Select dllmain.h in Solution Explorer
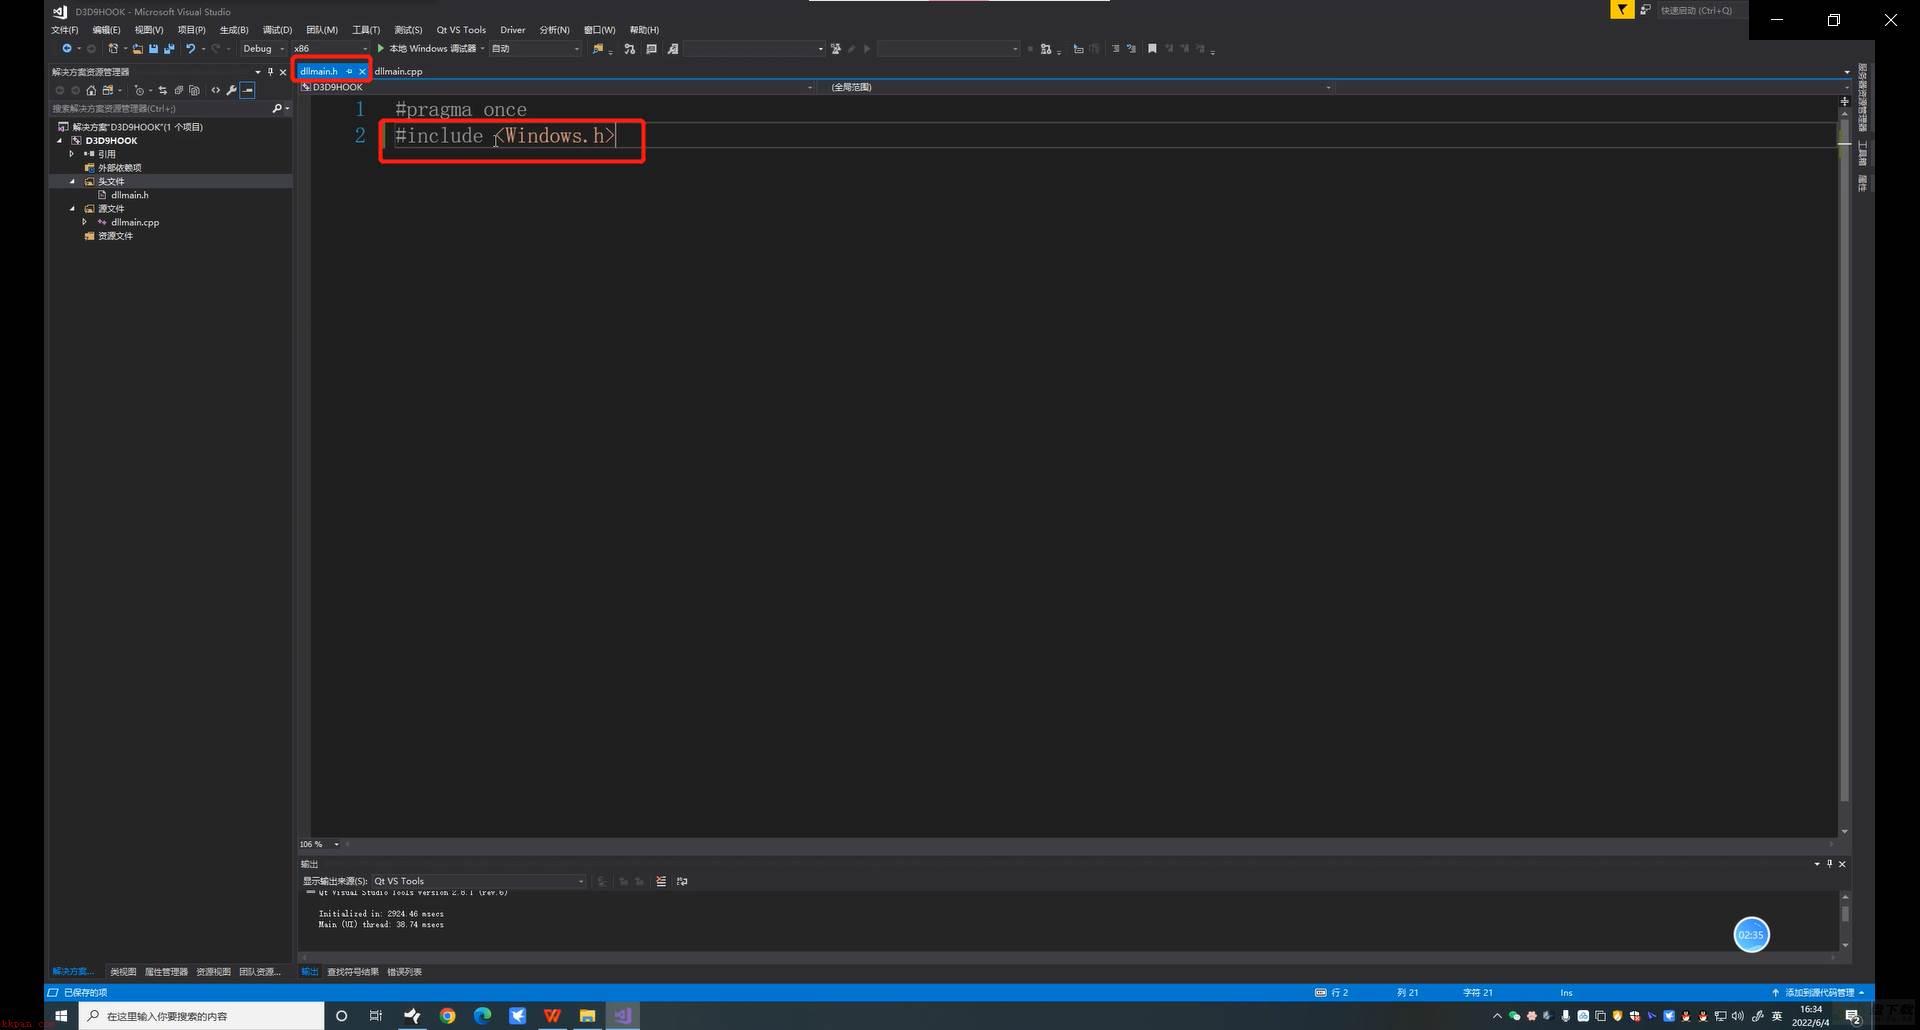This screenshot has width=1920, height=1030. click(x=129, y=195)
